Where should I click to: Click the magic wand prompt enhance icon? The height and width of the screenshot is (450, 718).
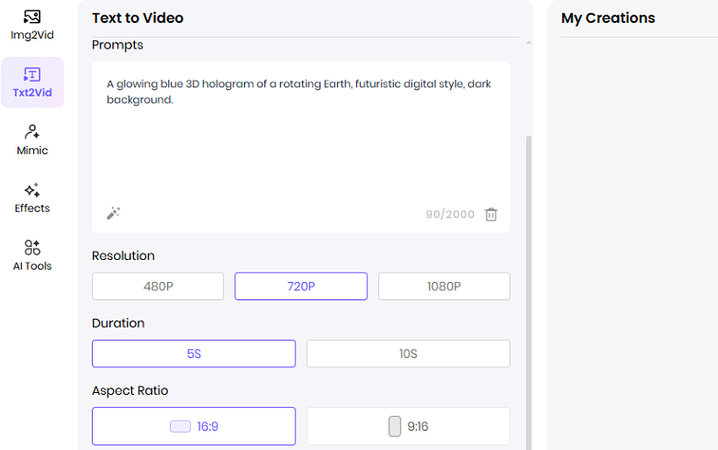[113, 213]
